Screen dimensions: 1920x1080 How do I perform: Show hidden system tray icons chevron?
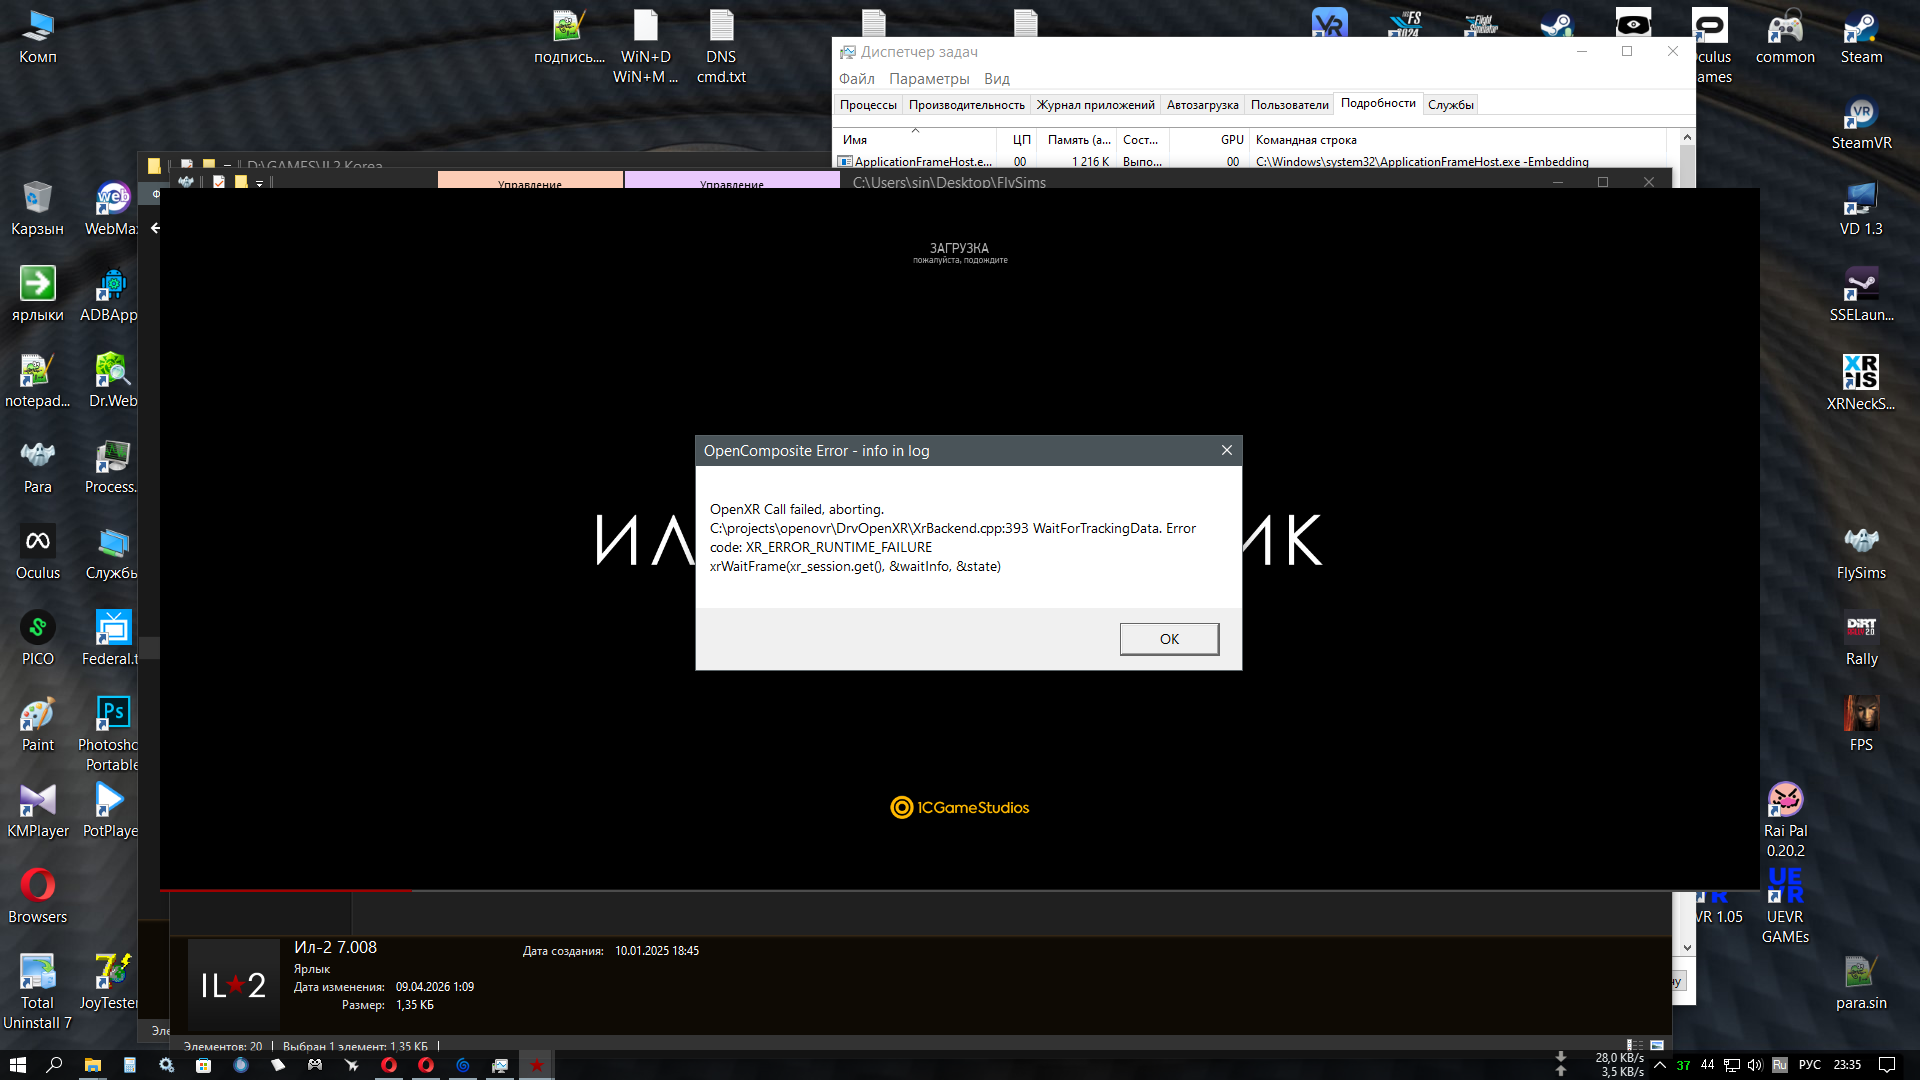1660,1065
